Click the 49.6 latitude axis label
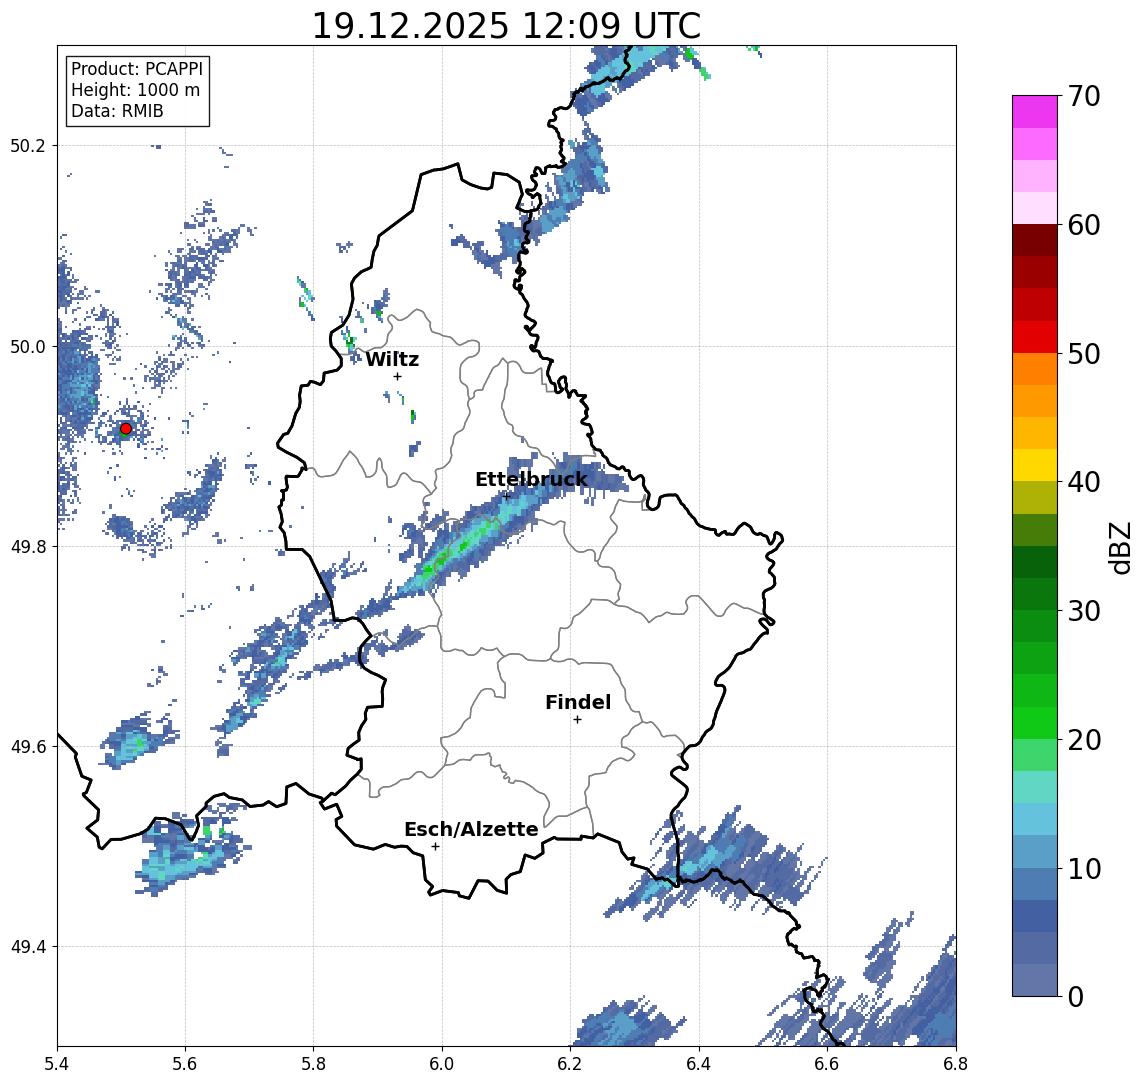The width and height of the screenshot is (1145, 1084). (28, 747)
